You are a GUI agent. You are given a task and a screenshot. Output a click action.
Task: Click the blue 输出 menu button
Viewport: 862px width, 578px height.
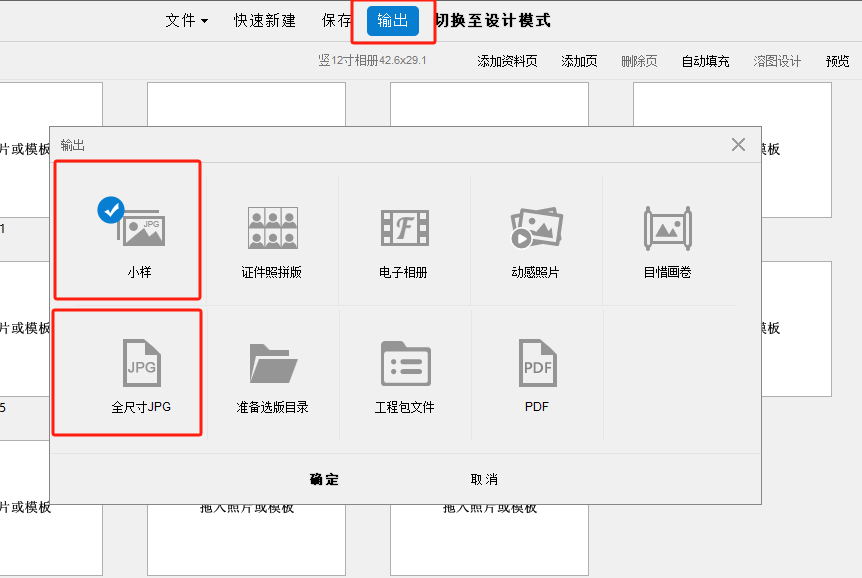click(393, 21)
